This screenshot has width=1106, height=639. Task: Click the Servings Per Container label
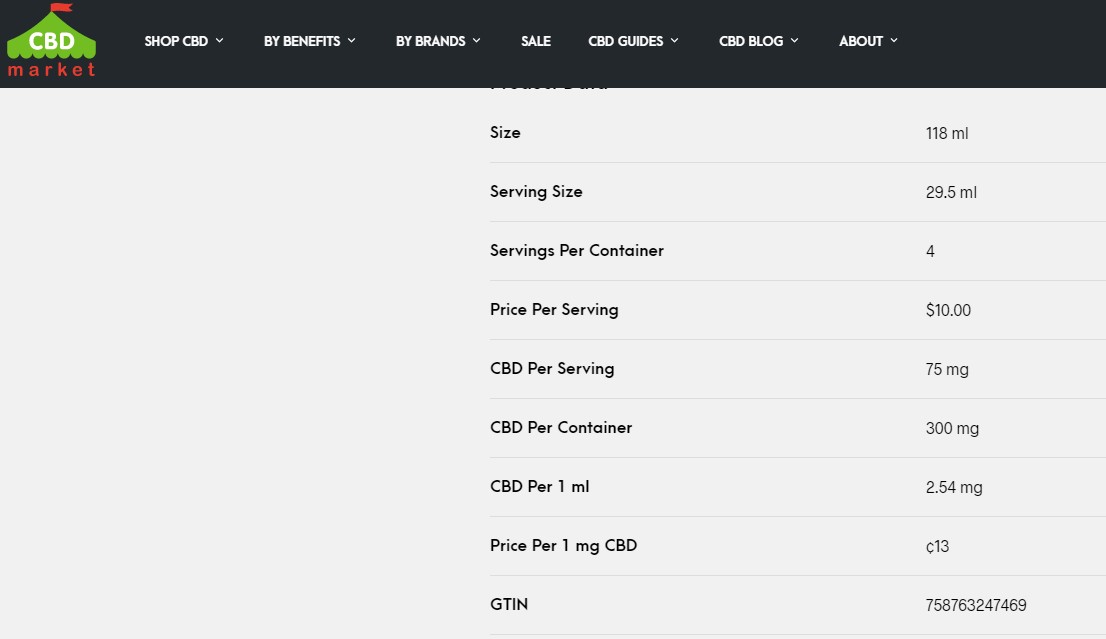coord(577,250)
